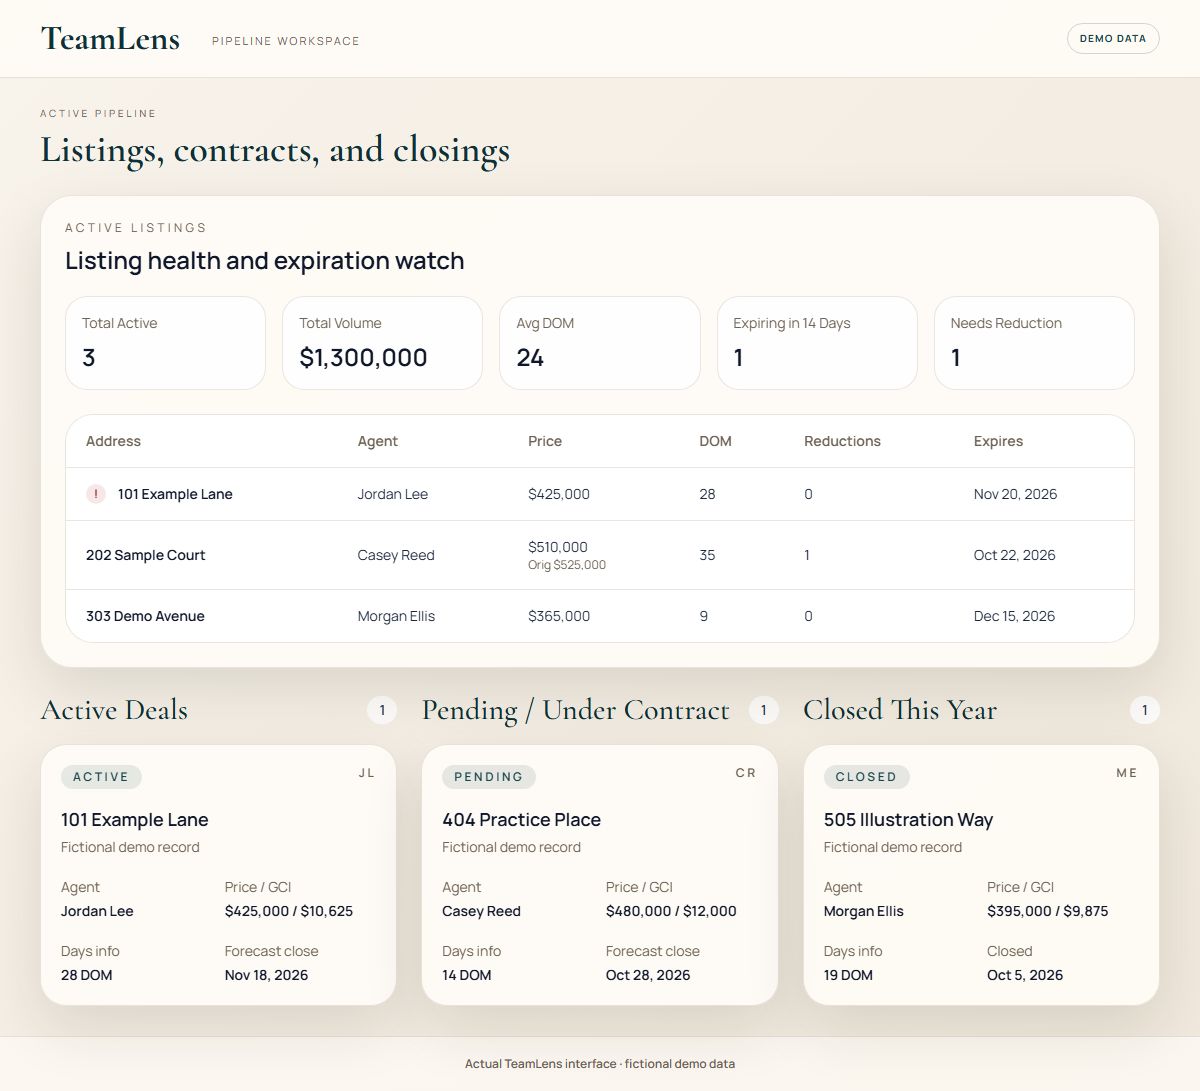
Task: Click the Nov 20, 2026 expiry date
Action: [x=1015, y=494]
